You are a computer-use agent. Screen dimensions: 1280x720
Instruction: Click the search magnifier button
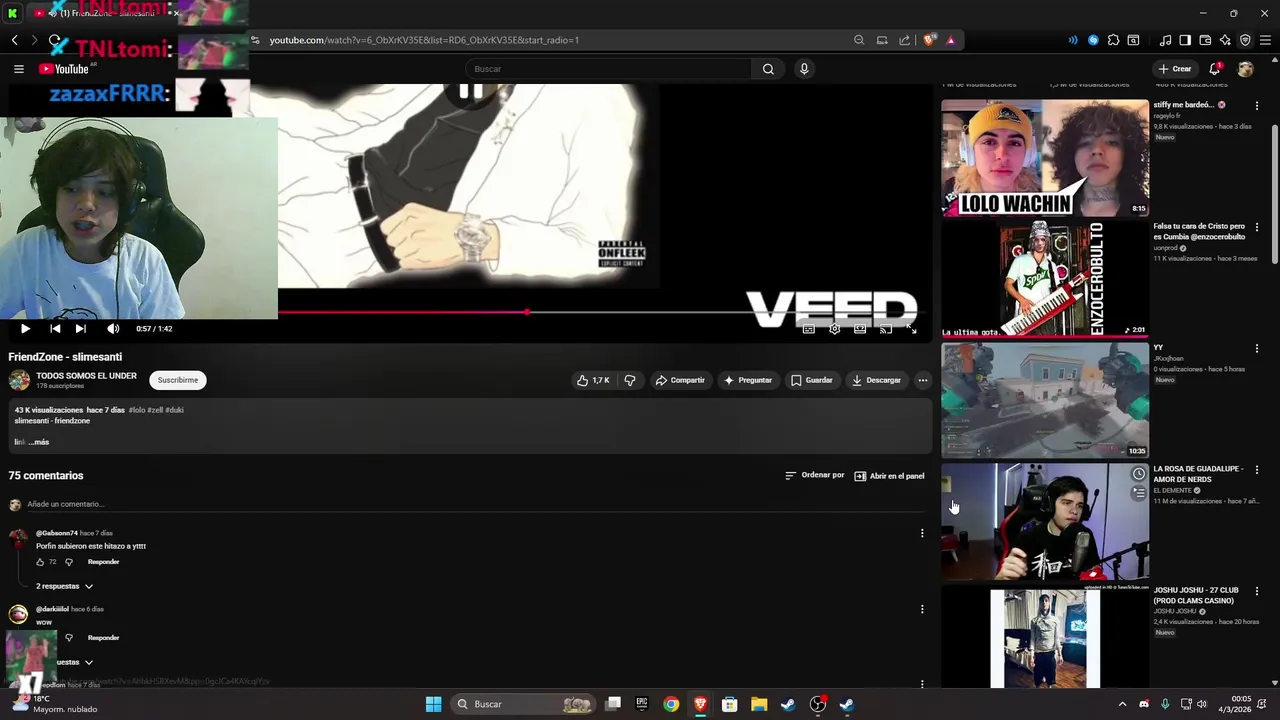coord(768,69)
